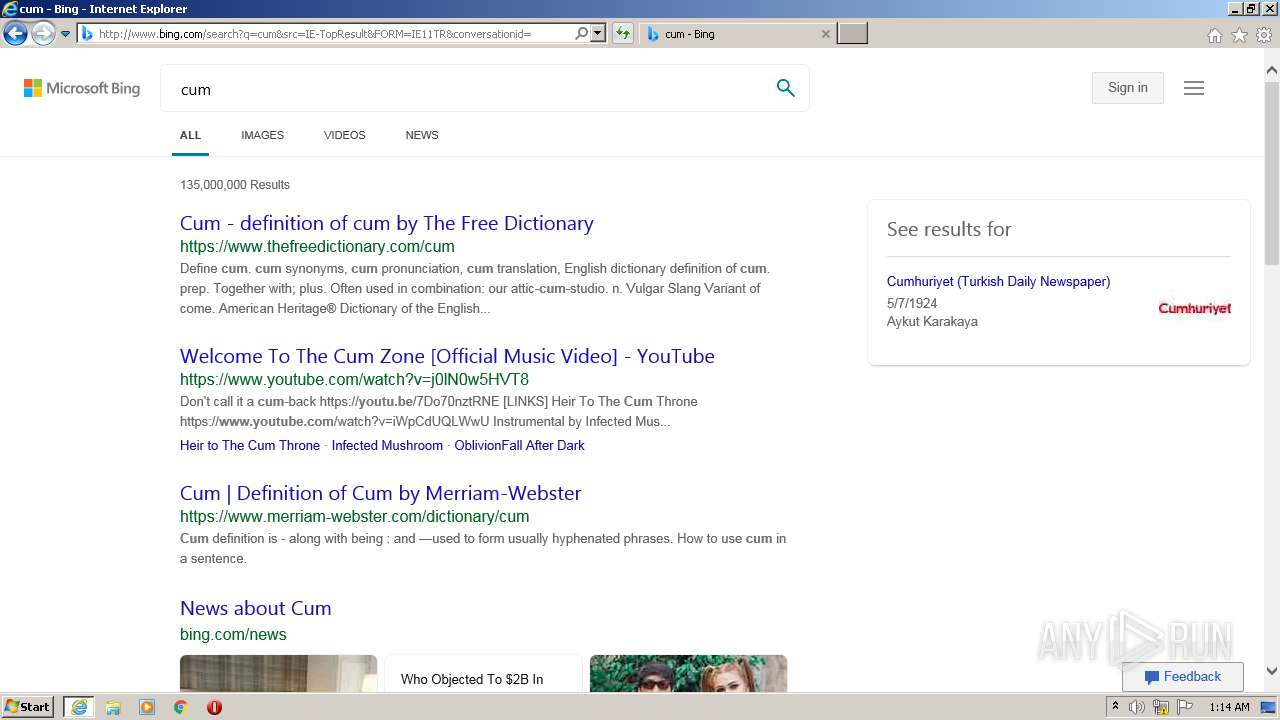The height and width of the screenshot is (720, 1280).
Task: Click the Bing search magnifier button
Action: (x=786, y=88)
